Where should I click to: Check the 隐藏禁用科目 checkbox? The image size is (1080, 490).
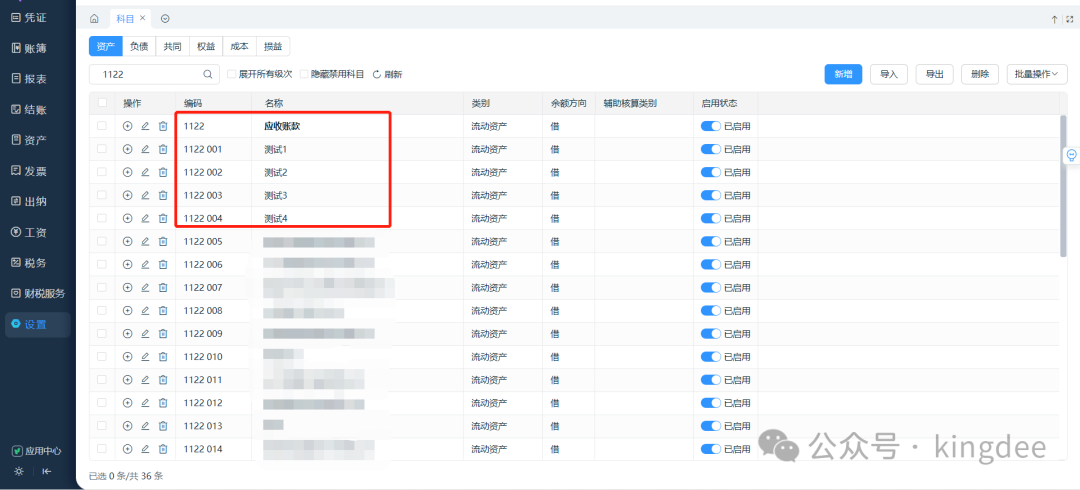(x=304, y=74)
